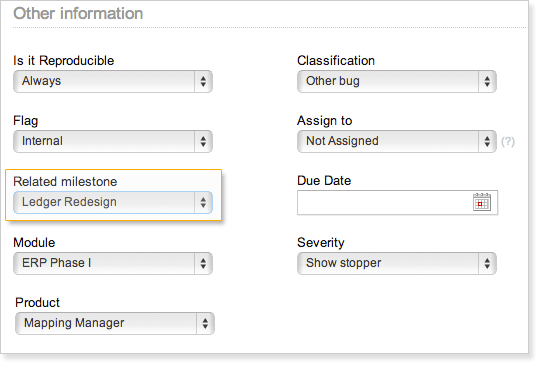Image resolution: width=538 pixels, height=367 pixels.
Task: Open the Is it Reproducible dropdown
Action: pos(113,81)
